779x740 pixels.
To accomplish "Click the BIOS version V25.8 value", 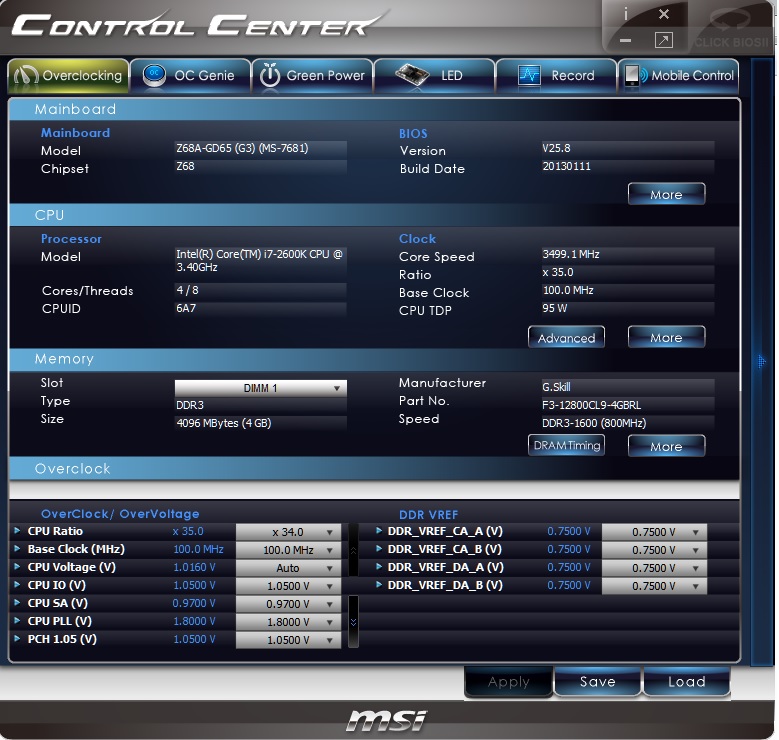I will click(x=627, y=148).
